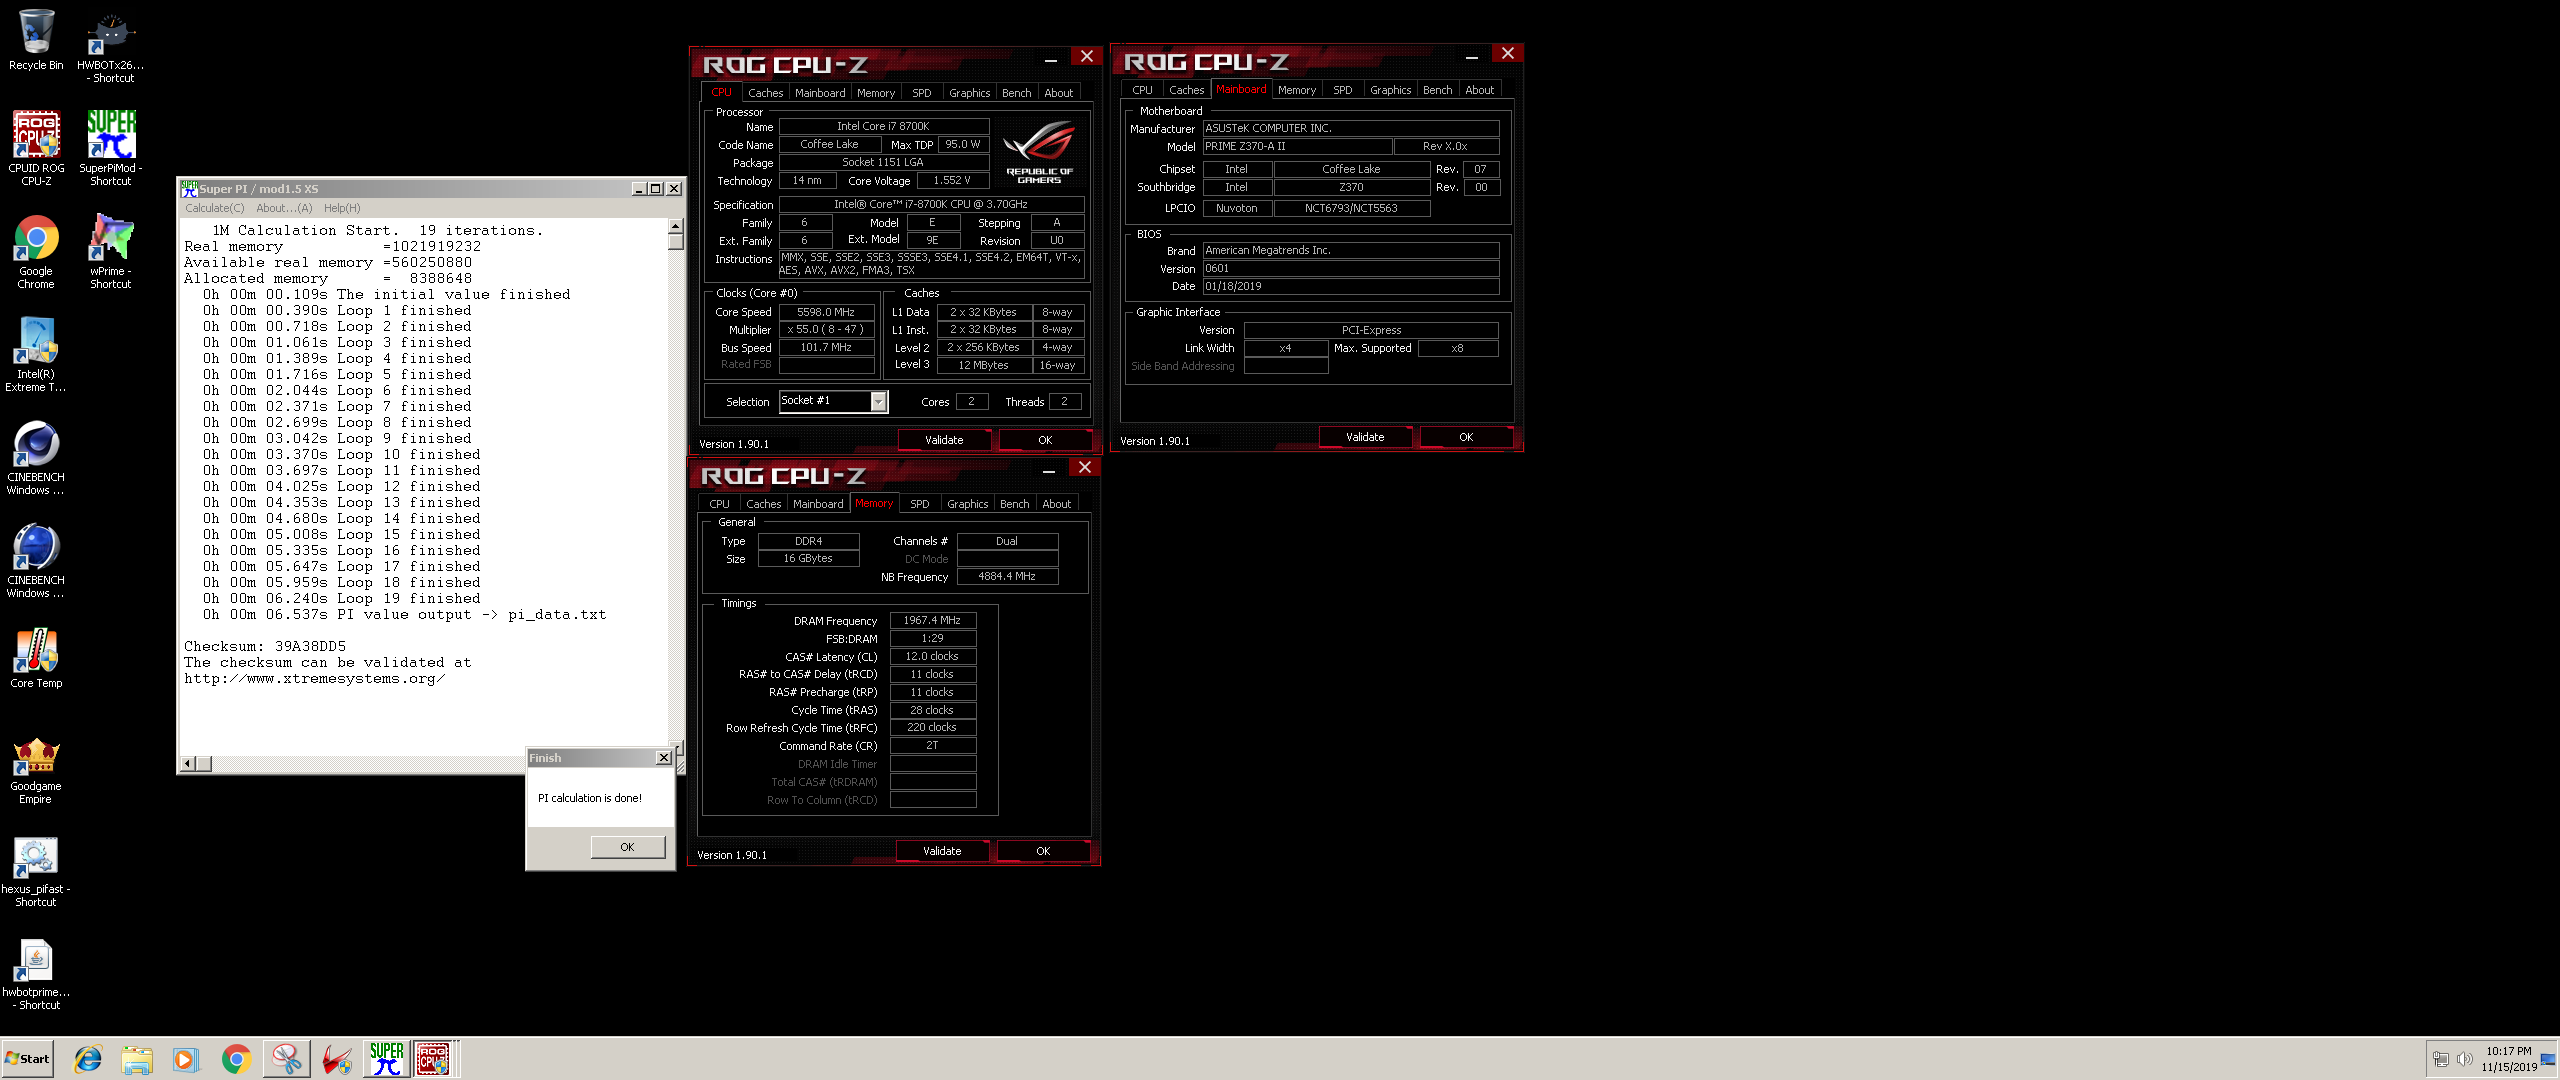Viewport: 2560px width, 1080px height.
Task: Click Validate in the Mainboard window
Action: pyautogui.click(x=1365, y=437)
